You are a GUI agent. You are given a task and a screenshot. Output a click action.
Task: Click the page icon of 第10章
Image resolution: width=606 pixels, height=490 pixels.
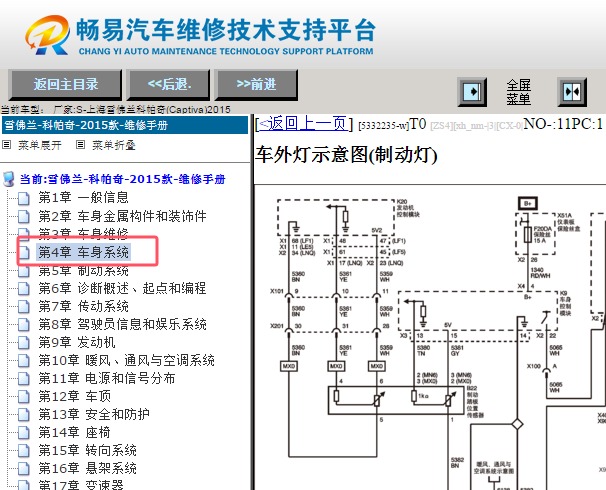pyautogui.click(x=24, y=361)
